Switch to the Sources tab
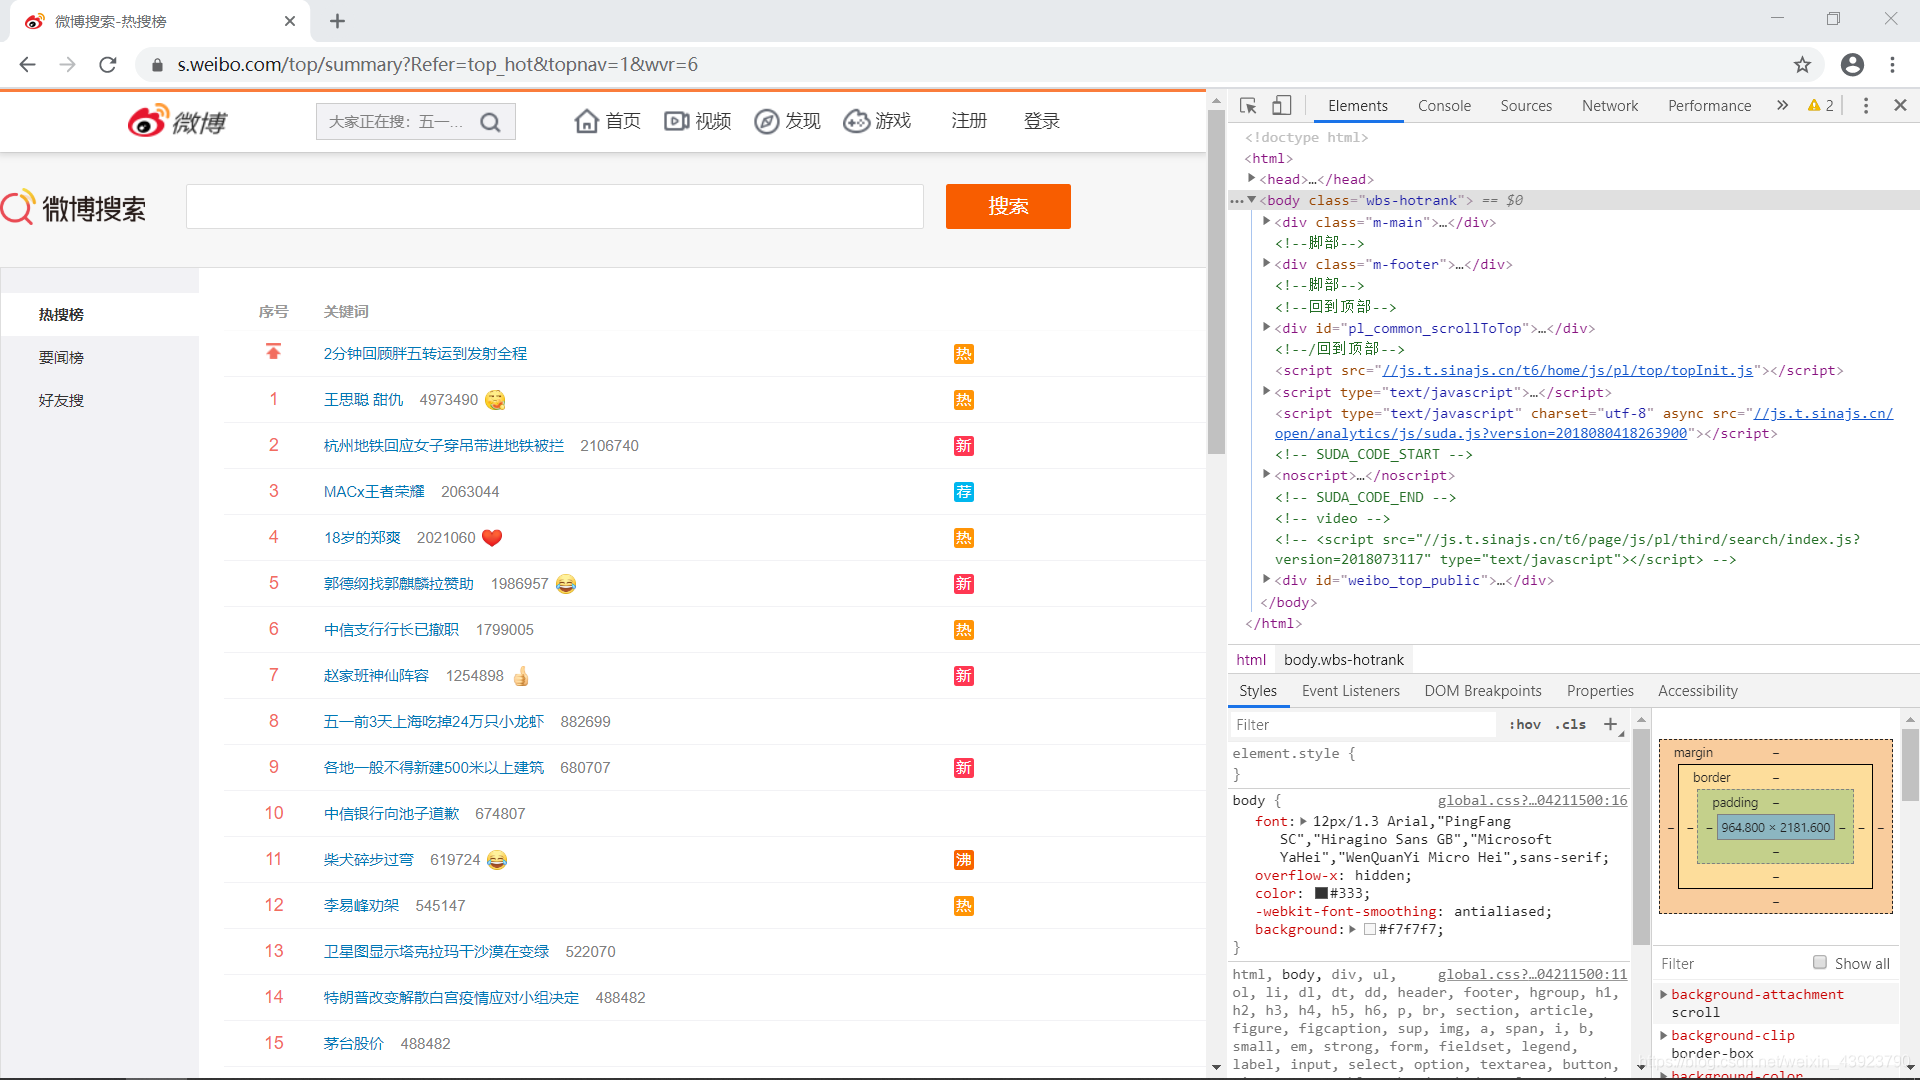This screenshot has width=1920, height=1080. [x=1526, y=105]
